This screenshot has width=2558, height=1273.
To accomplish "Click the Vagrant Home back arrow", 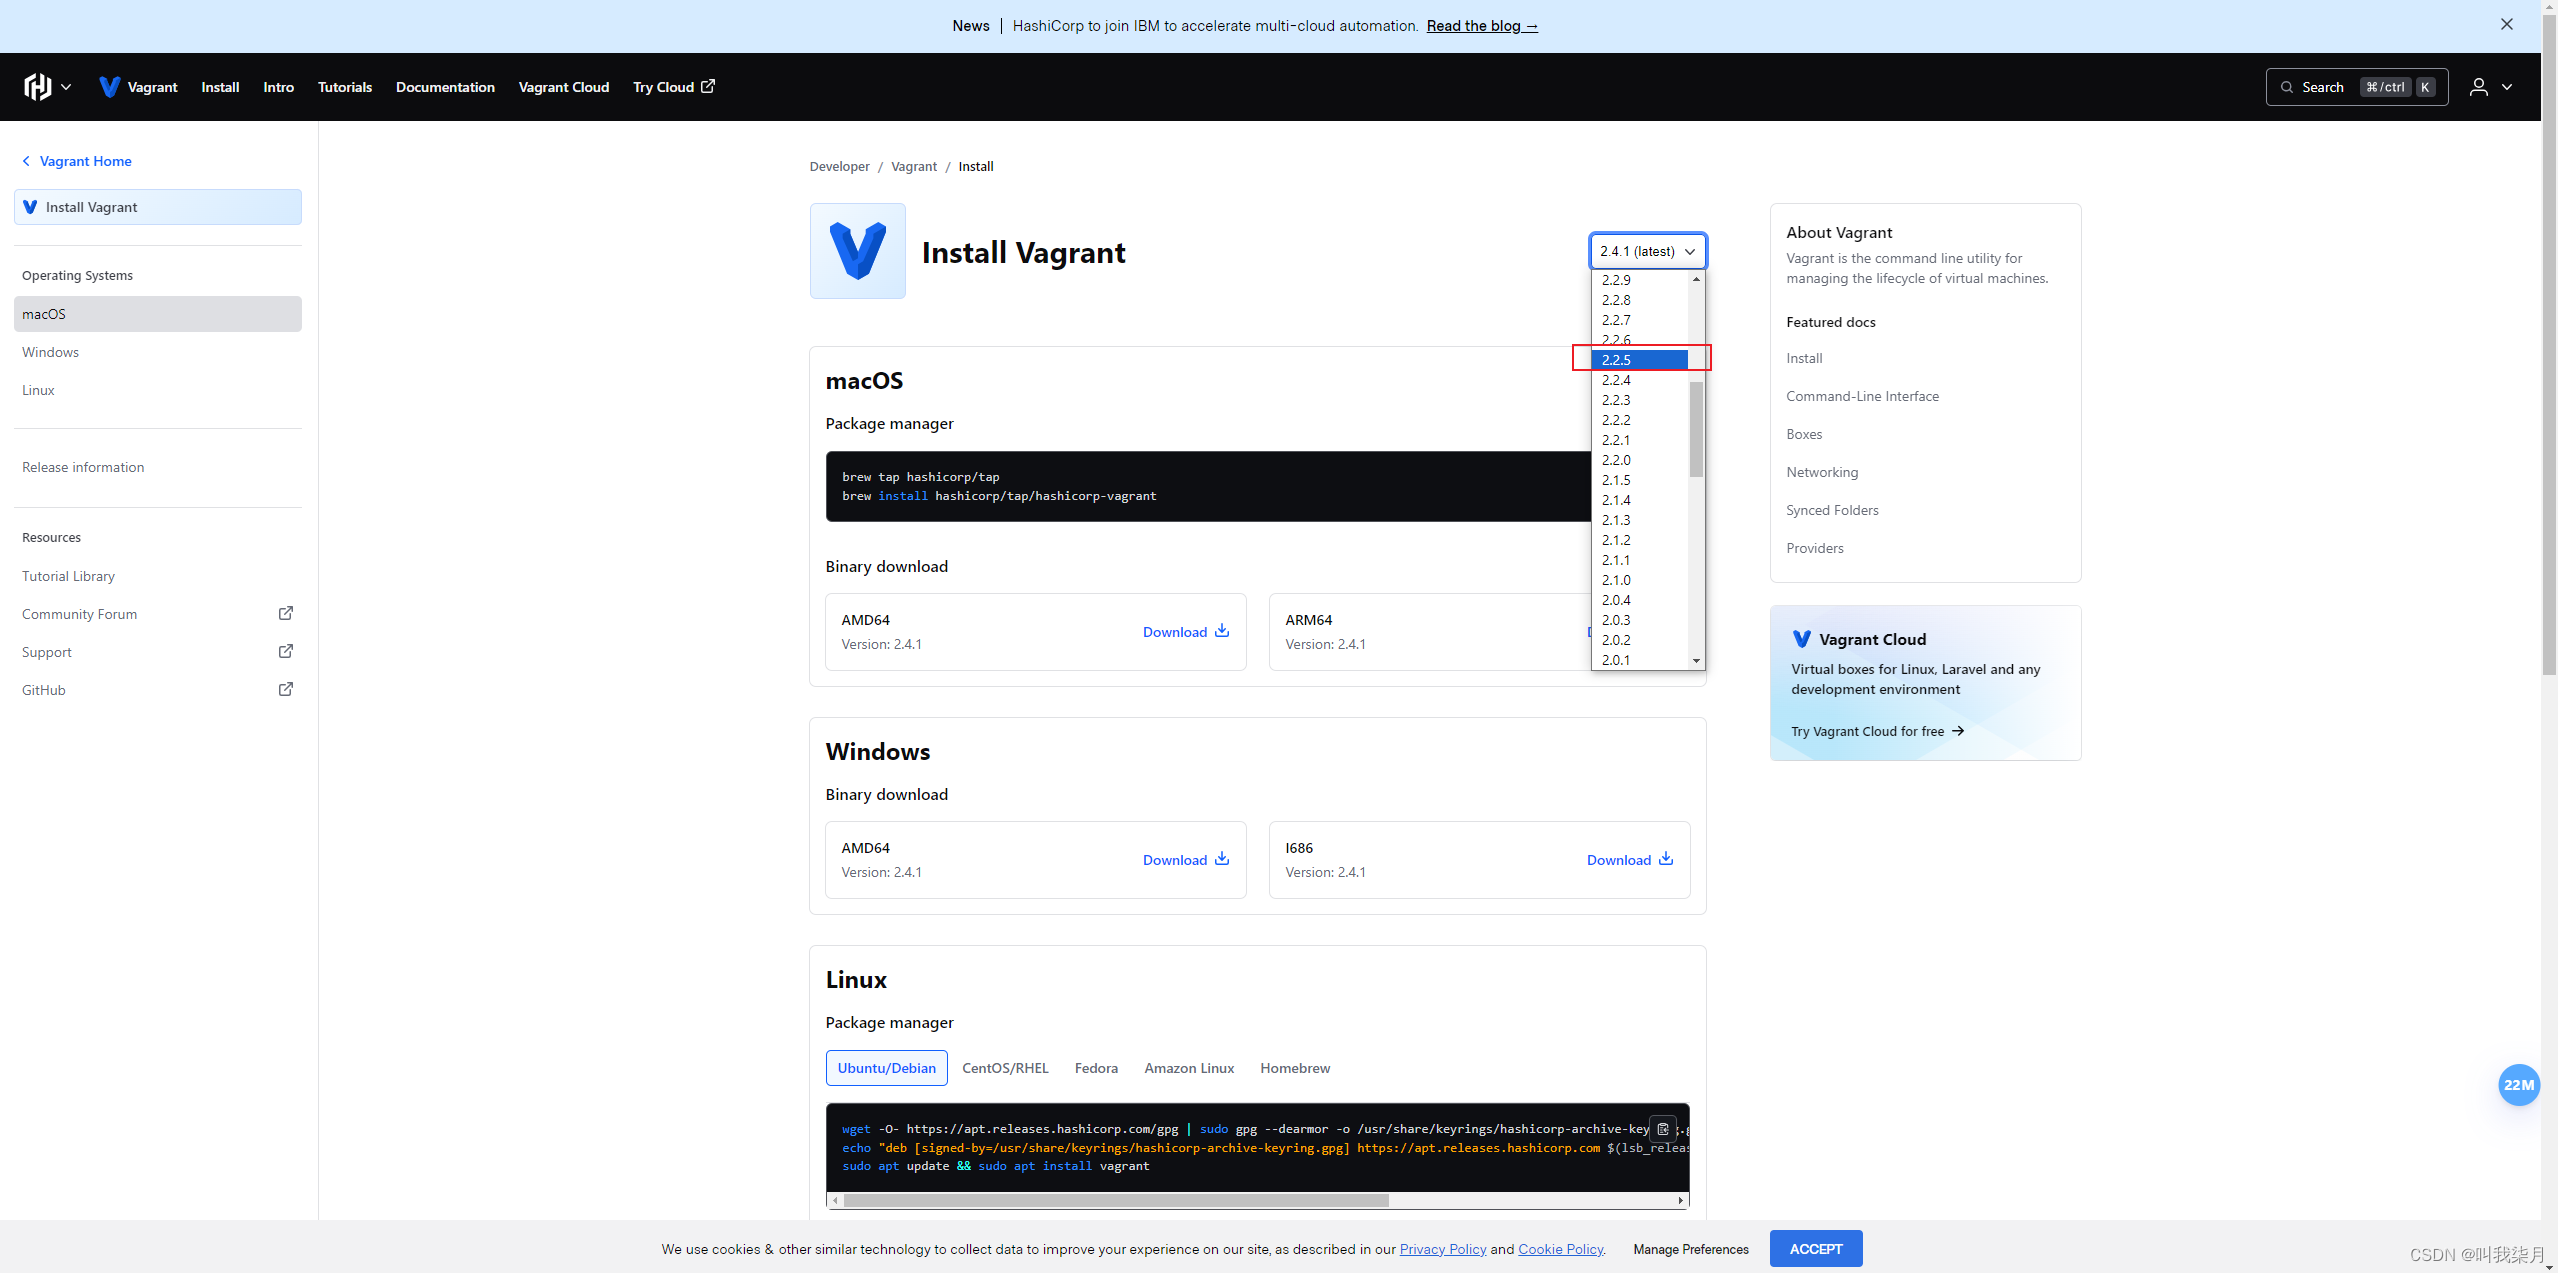I will [26, 161].
